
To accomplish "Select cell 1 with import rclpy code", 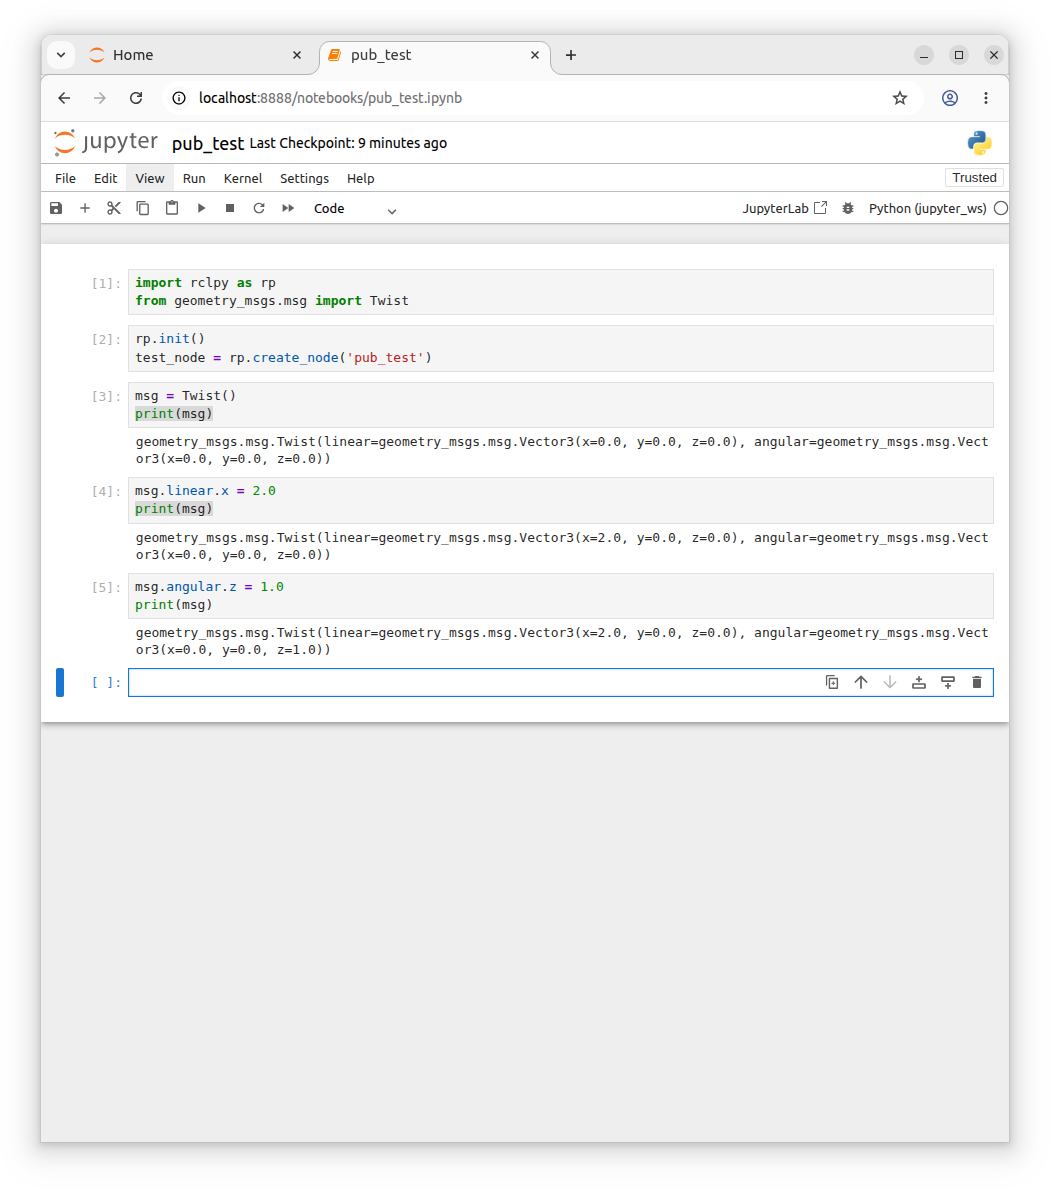I will tap(560, 292).
